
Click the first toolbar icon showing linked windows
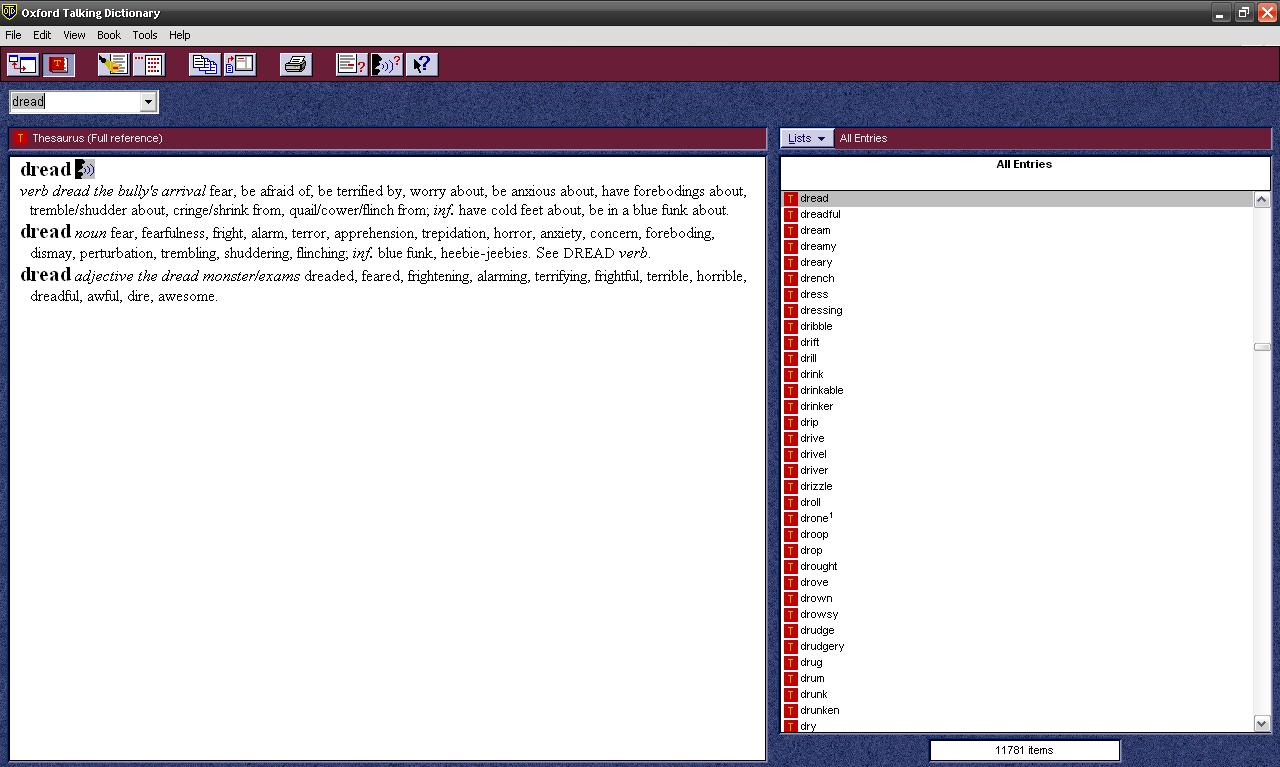23,65
